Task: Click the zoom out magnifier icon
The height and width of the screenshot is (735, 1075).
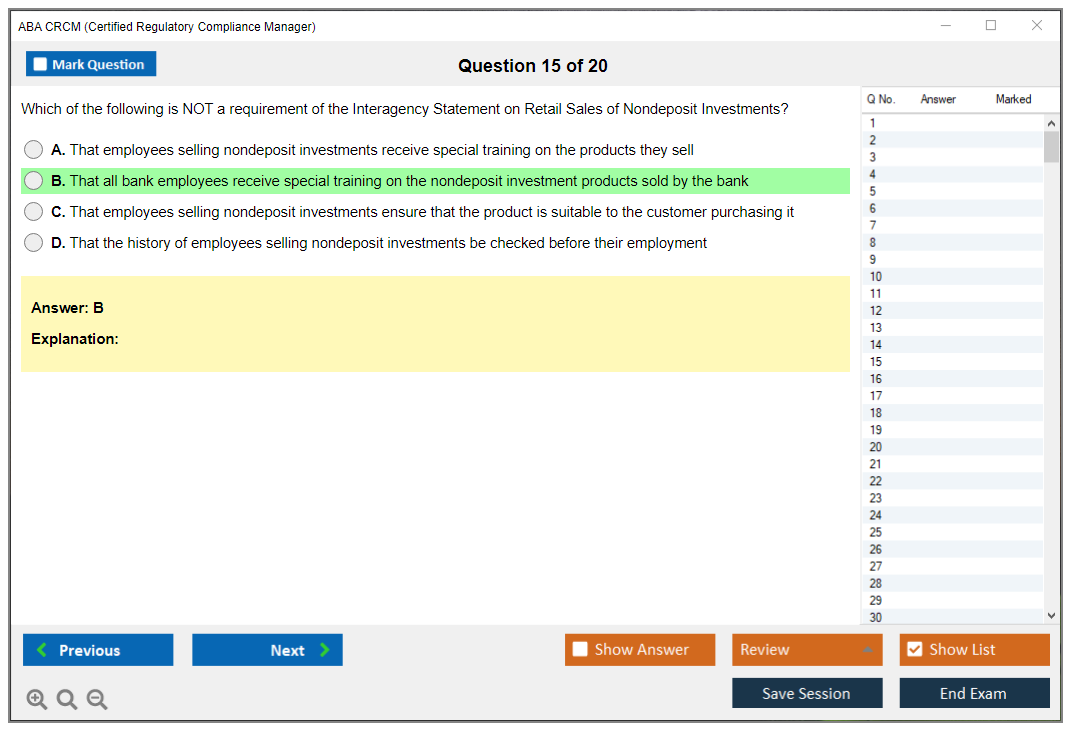Action: click(97, 700)
